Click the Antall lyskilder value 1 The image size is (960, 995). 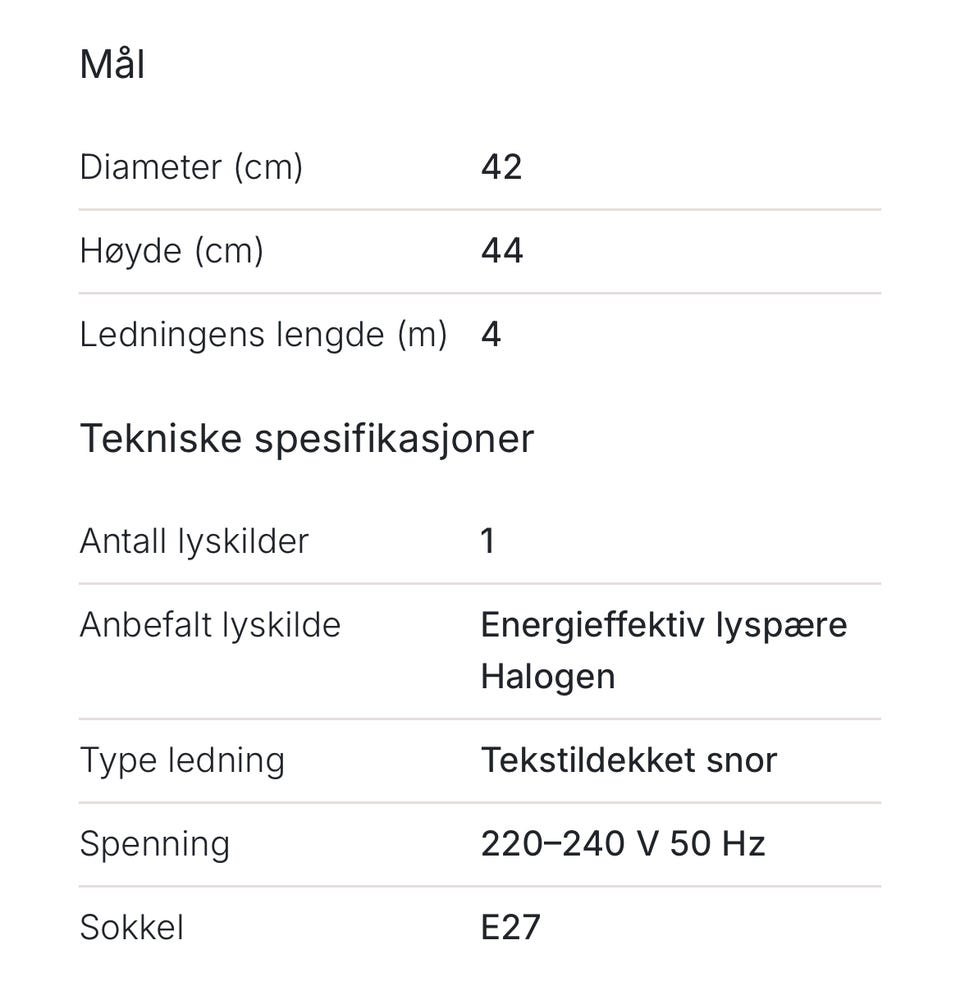488,542
